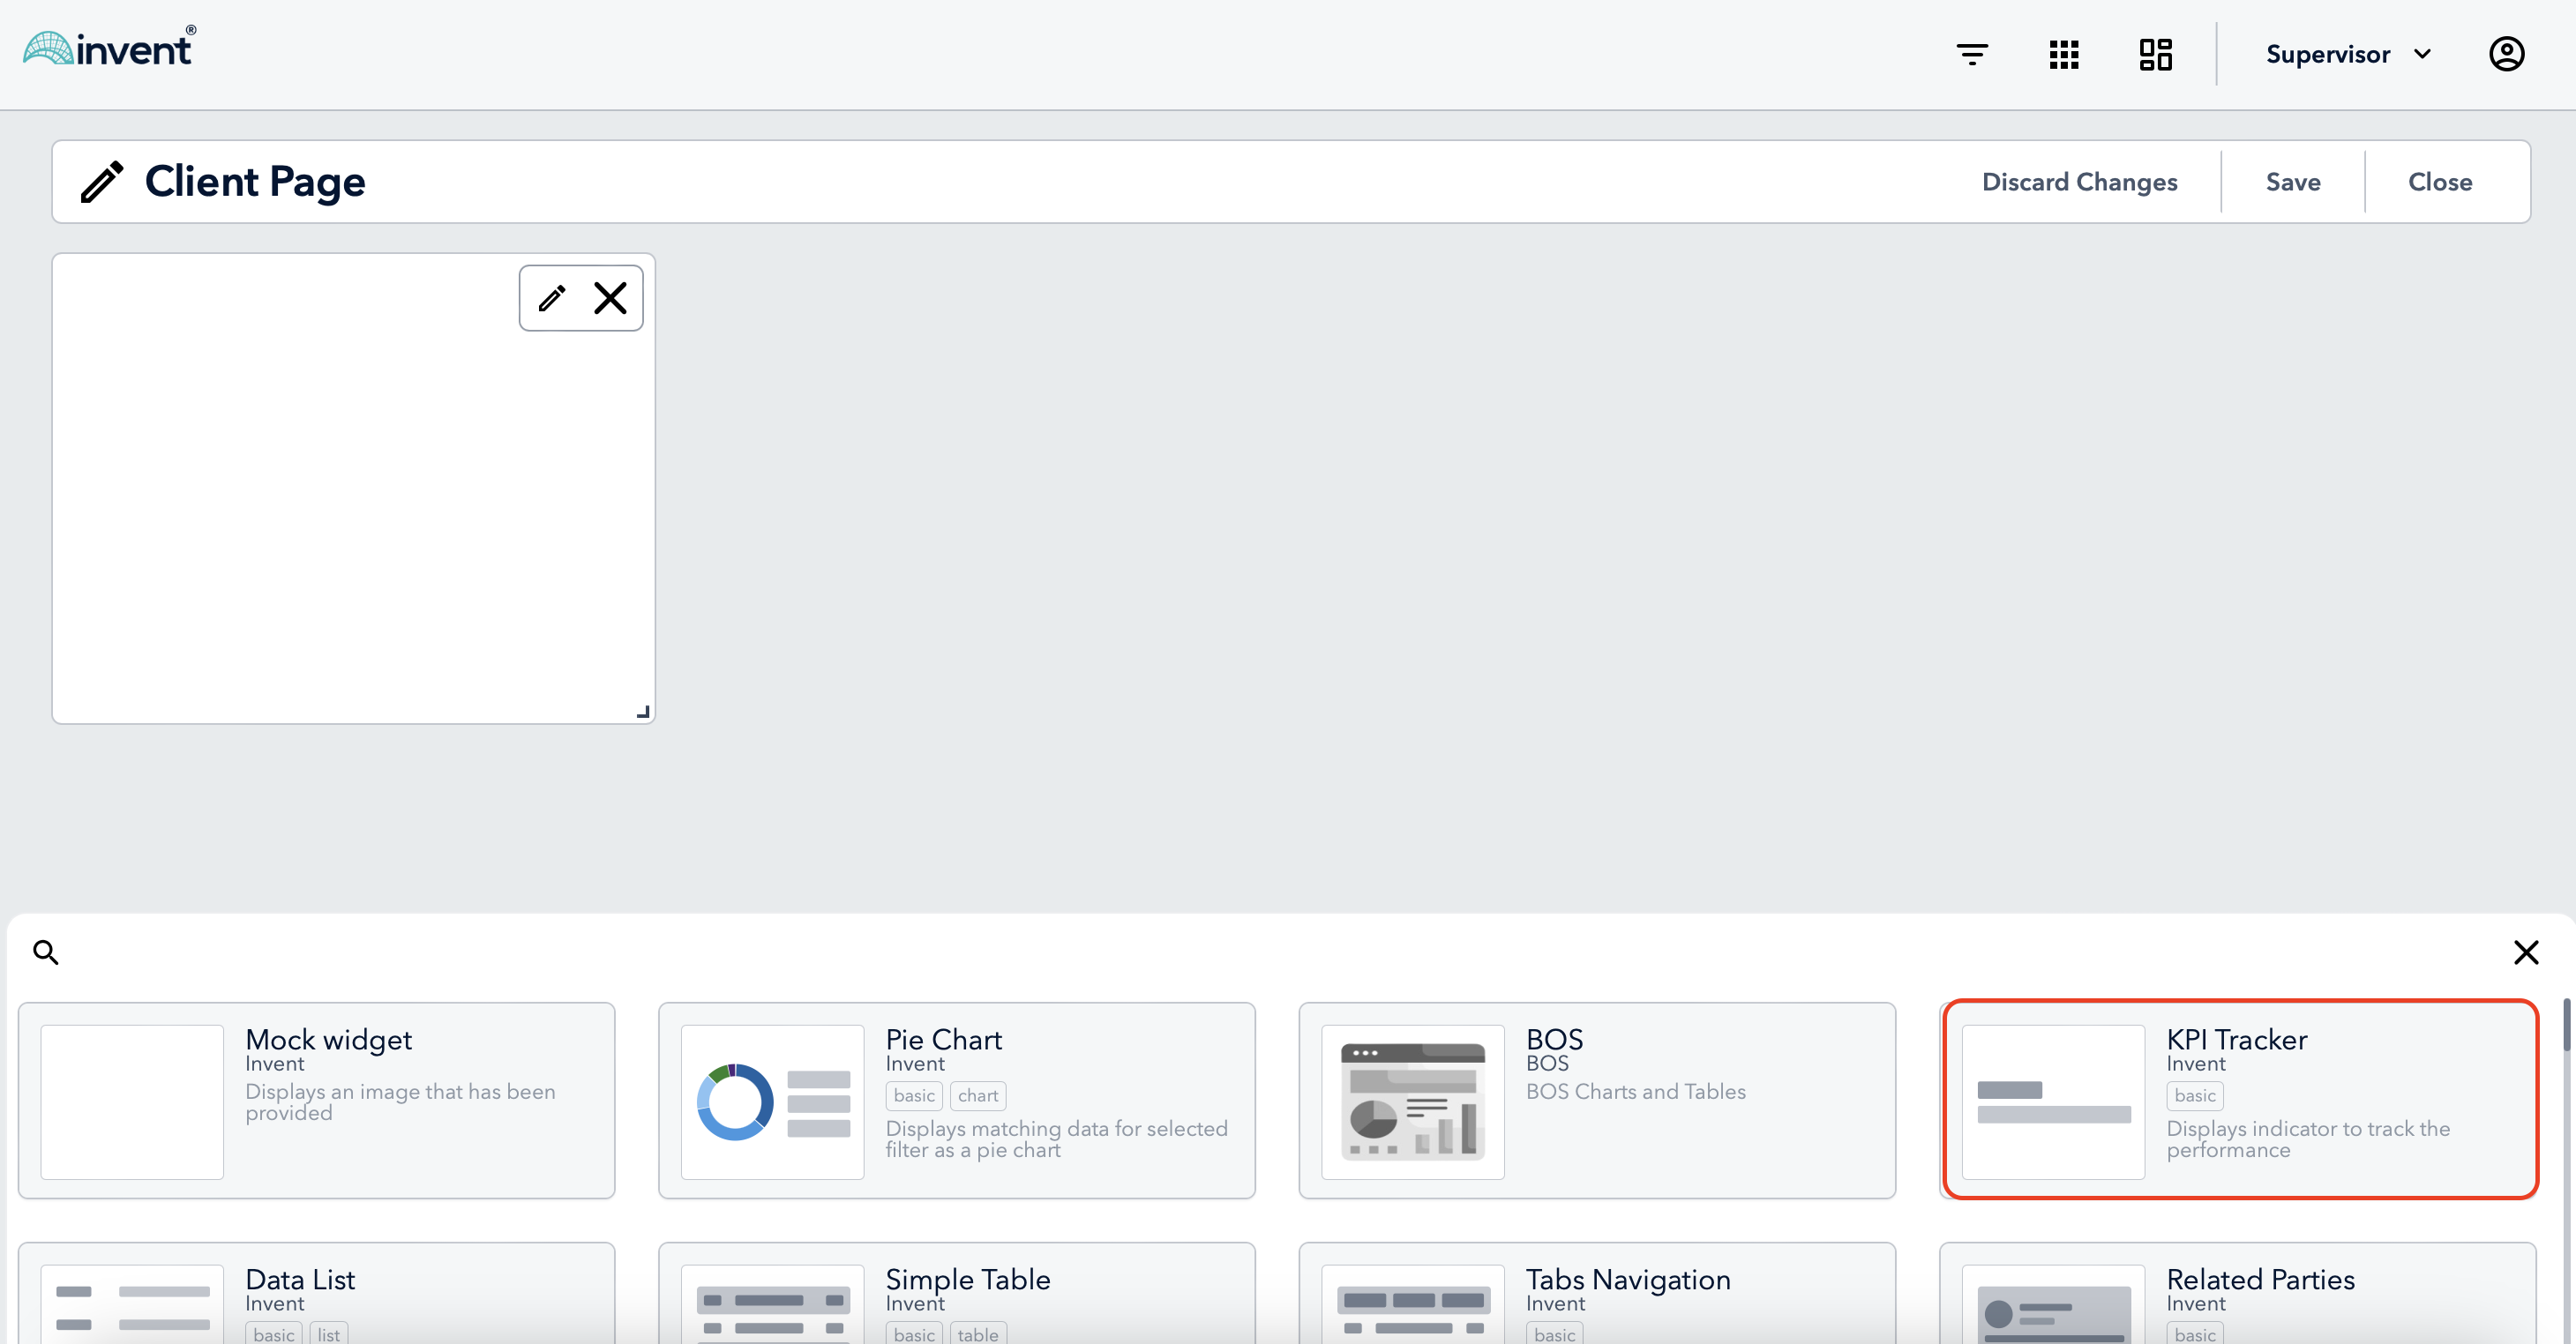
Task: Select the BOS widget title
Action: pyautogui.click(x=1554, y=1040)
